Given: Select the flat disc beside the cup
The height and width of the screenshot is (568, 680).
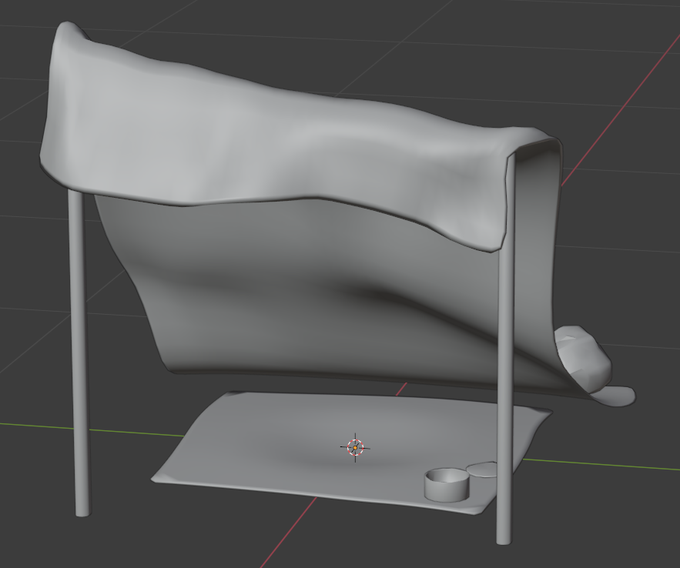Looking at the screenshot, I should coord(482,470).
